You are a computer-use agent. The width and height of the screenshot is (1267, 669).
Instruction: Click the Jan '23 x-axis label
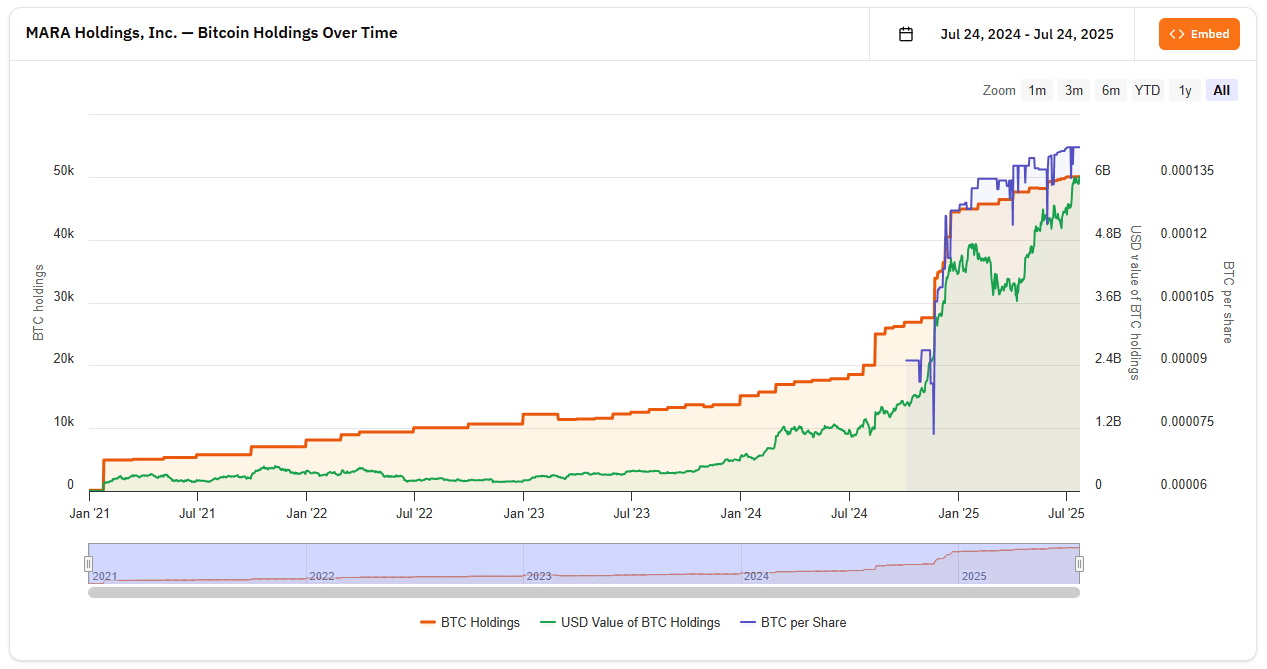click(523, 513)
